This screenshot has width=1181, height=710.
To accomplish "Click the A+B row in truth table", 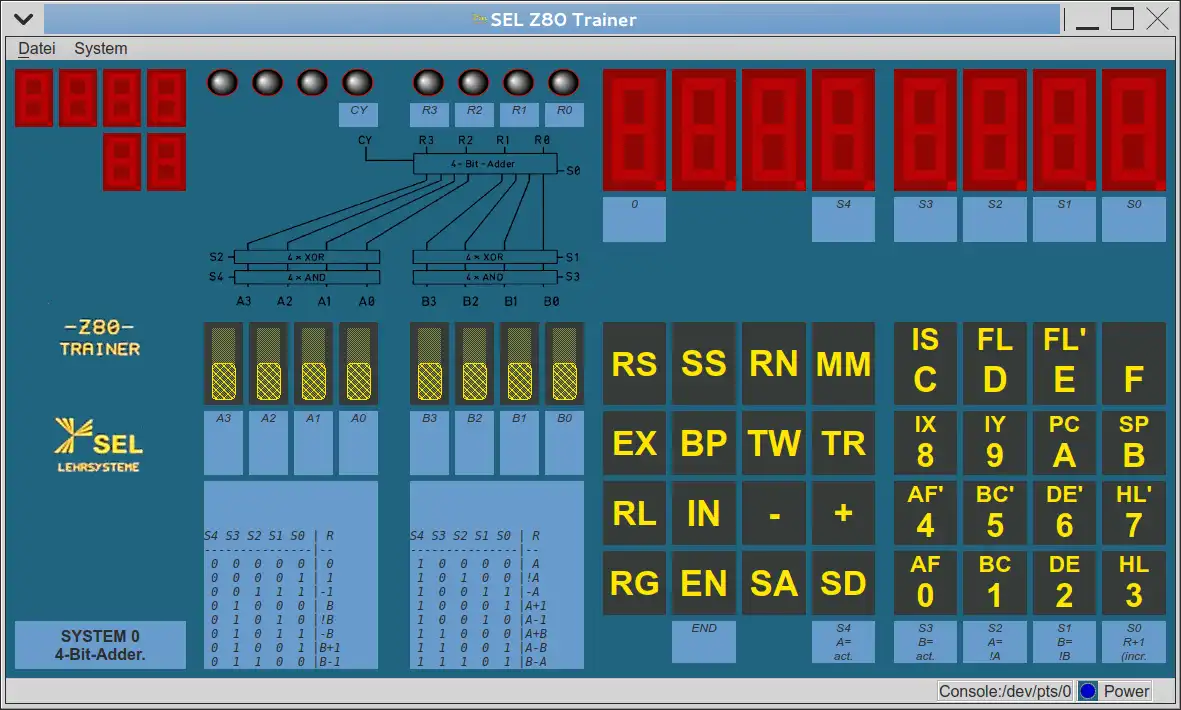I will [x=482, y=633].
